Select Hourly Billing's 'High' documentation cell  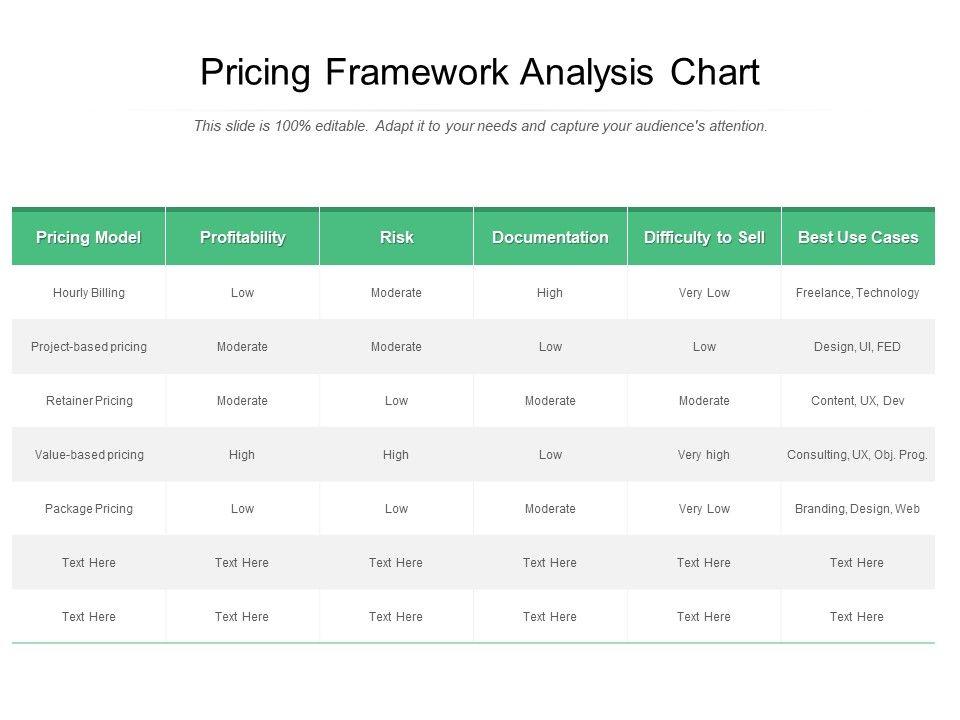[x=550, y=293]
